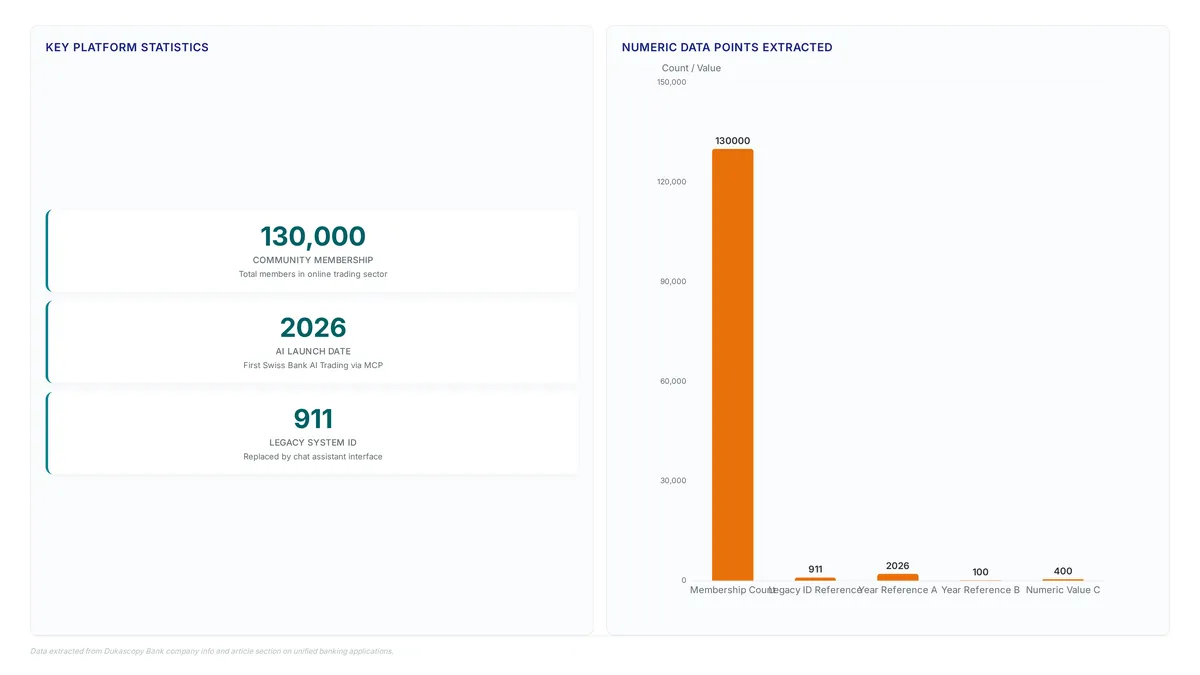1200x675 pixels.
Task: Click the Membership Count axis label
Action: [733, 590]
